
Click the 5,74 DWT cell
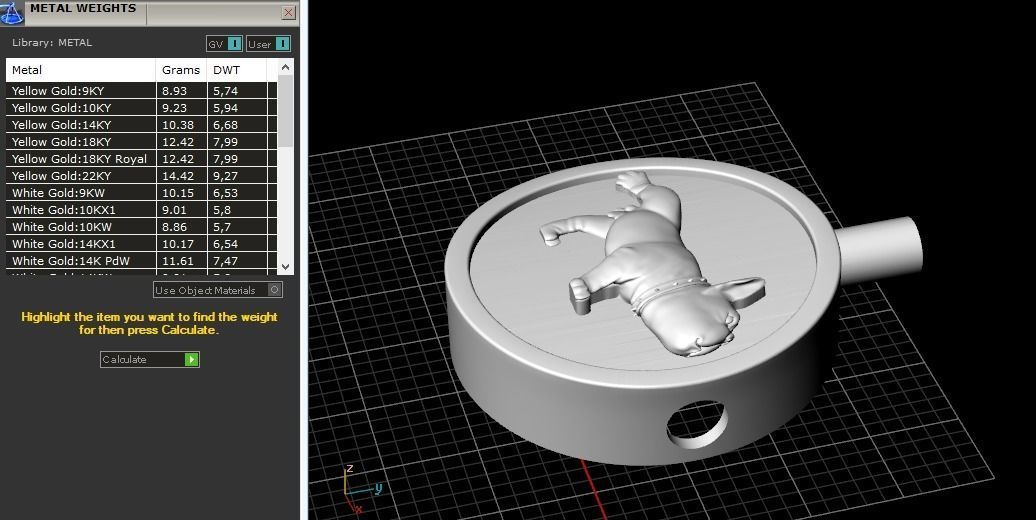[x=237, y=91]
